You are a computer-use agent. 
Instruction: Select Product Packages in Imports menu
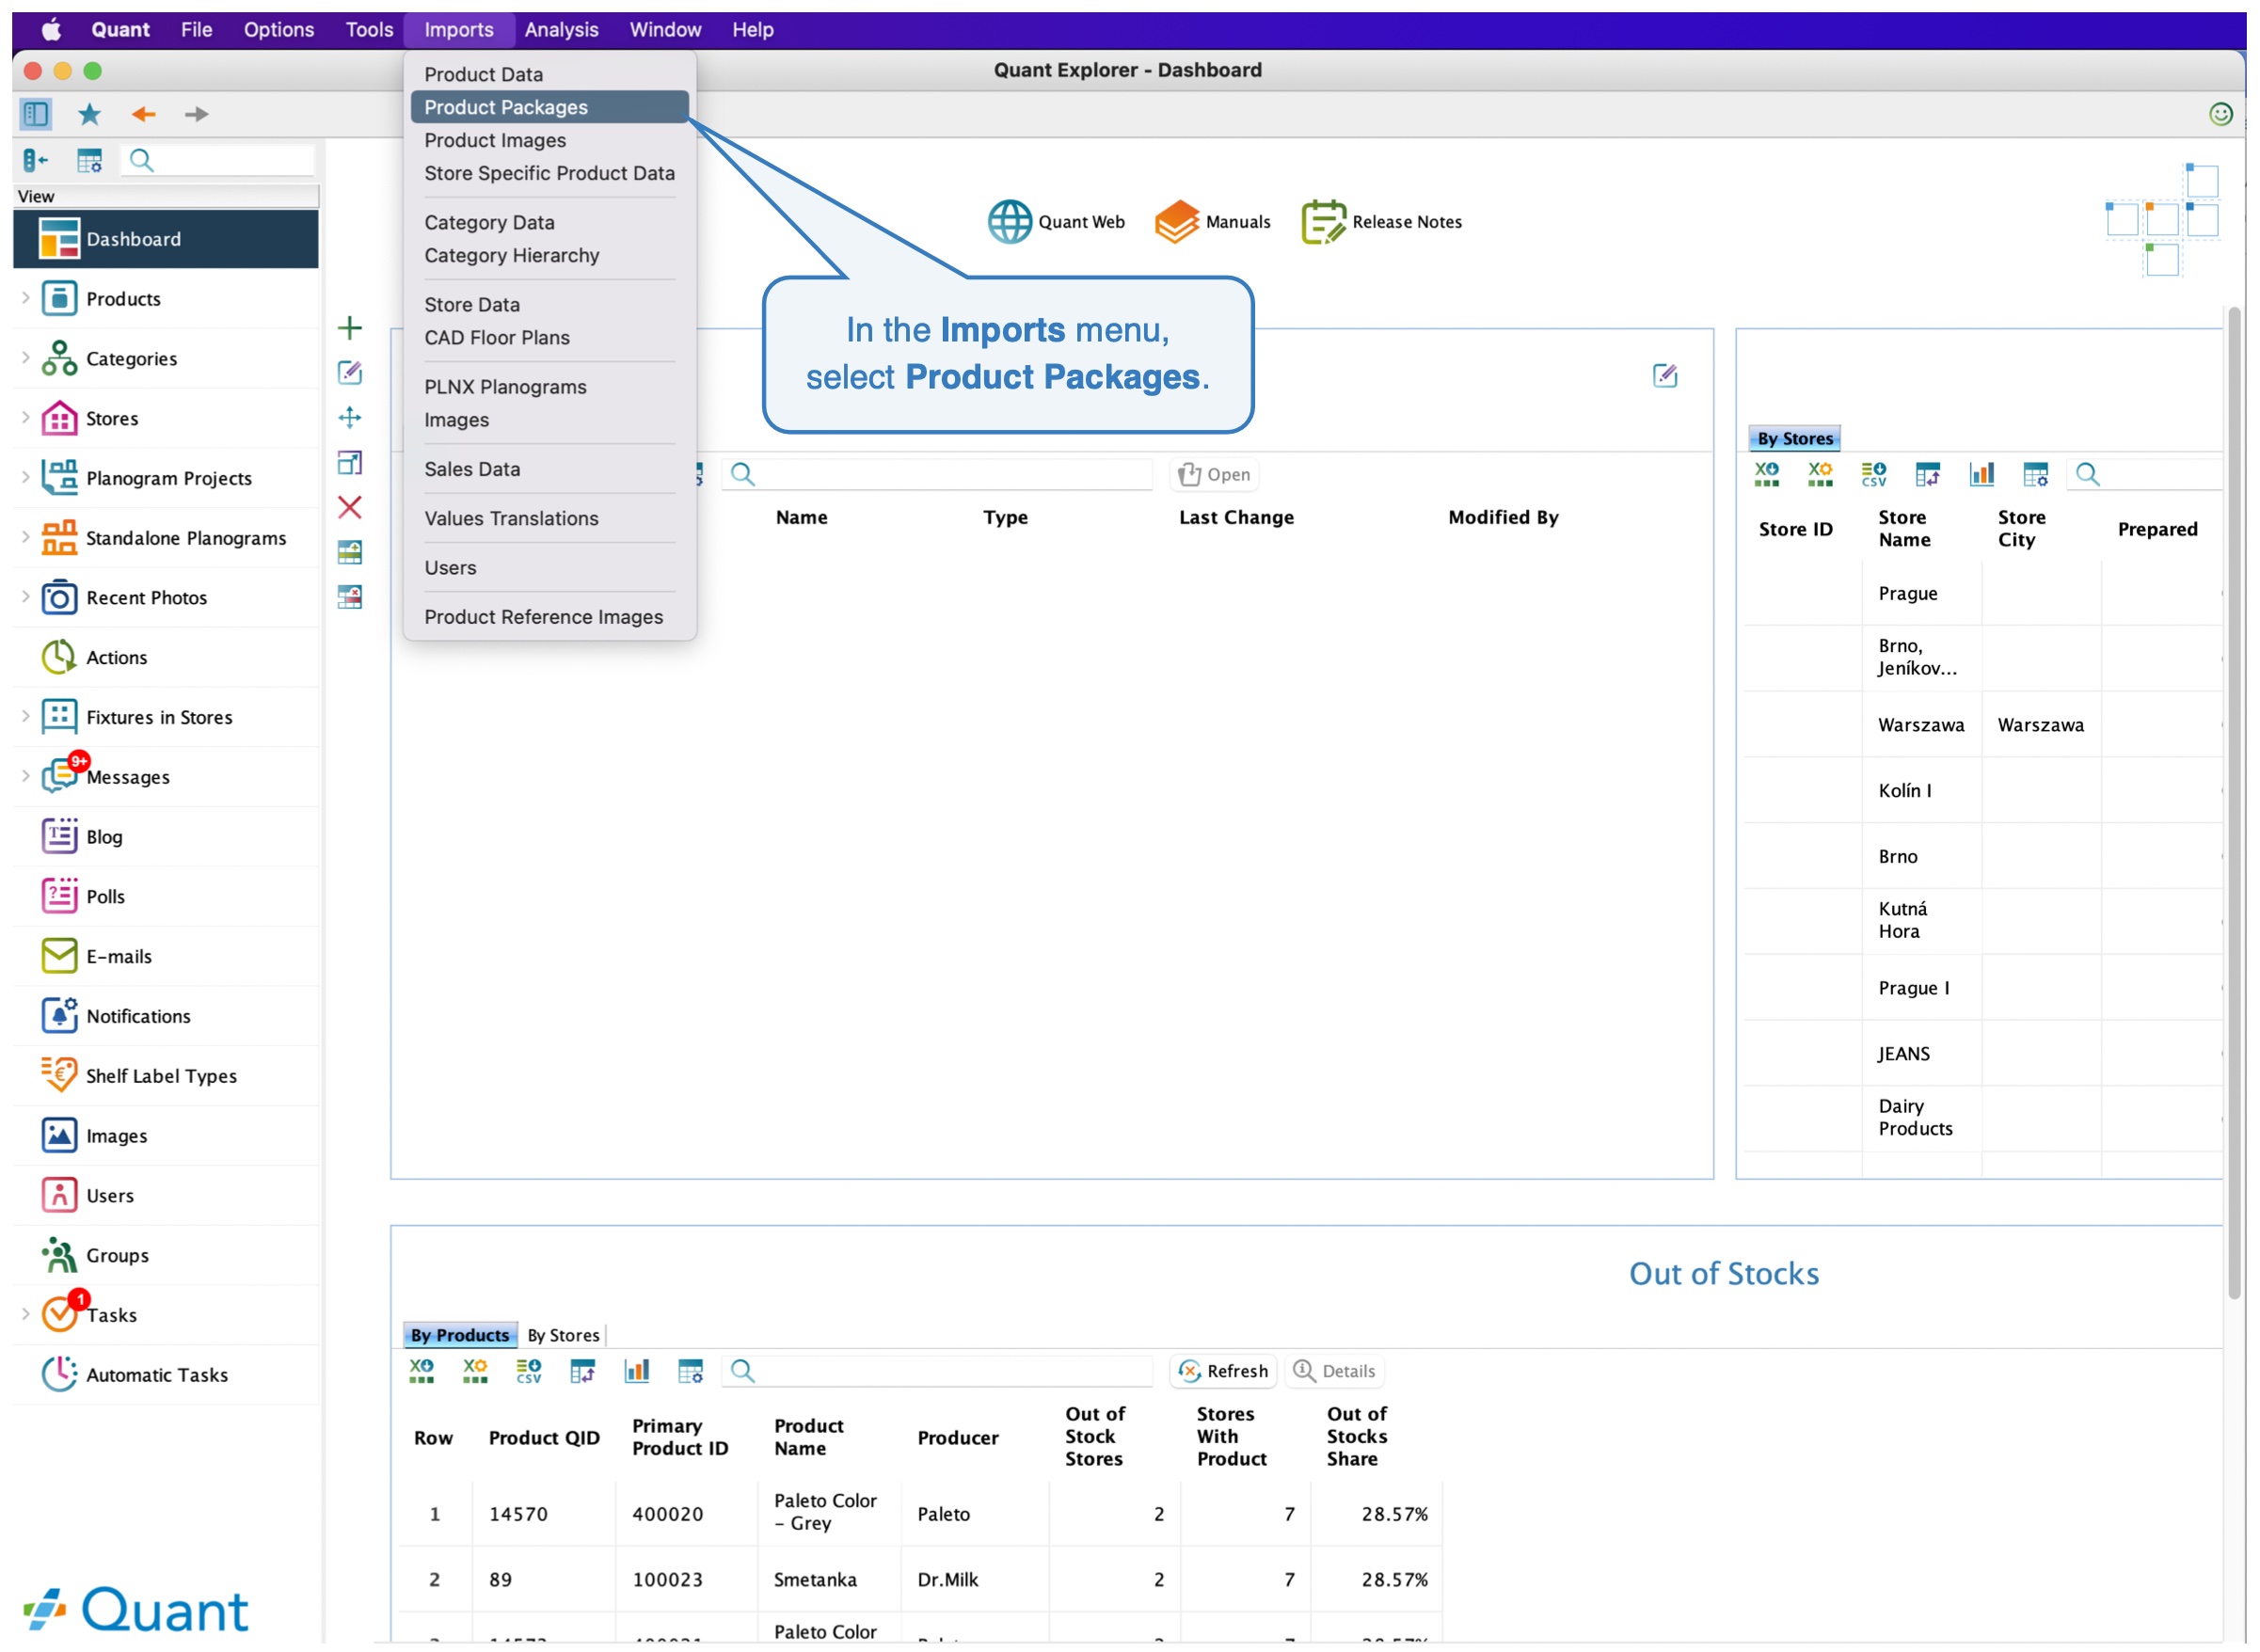550,107
